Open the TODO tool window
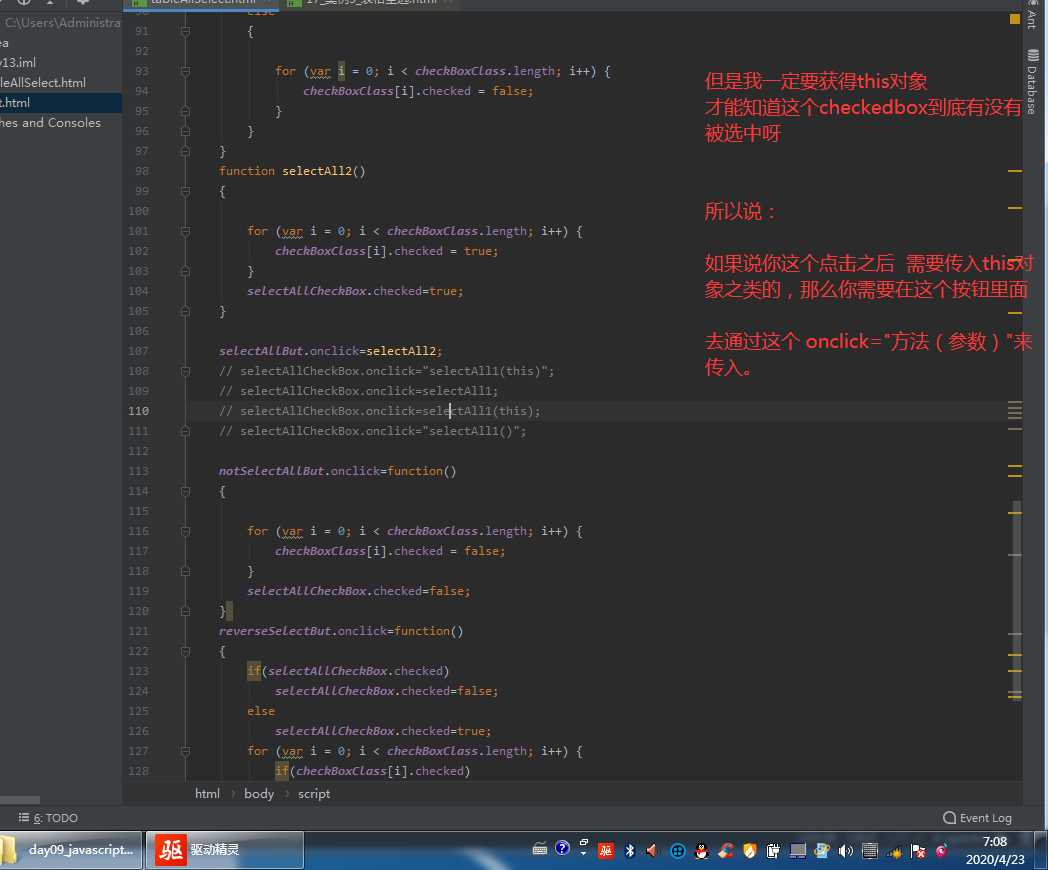Image resolution: width=1048 pixels, height=870 pixels. 48,818
